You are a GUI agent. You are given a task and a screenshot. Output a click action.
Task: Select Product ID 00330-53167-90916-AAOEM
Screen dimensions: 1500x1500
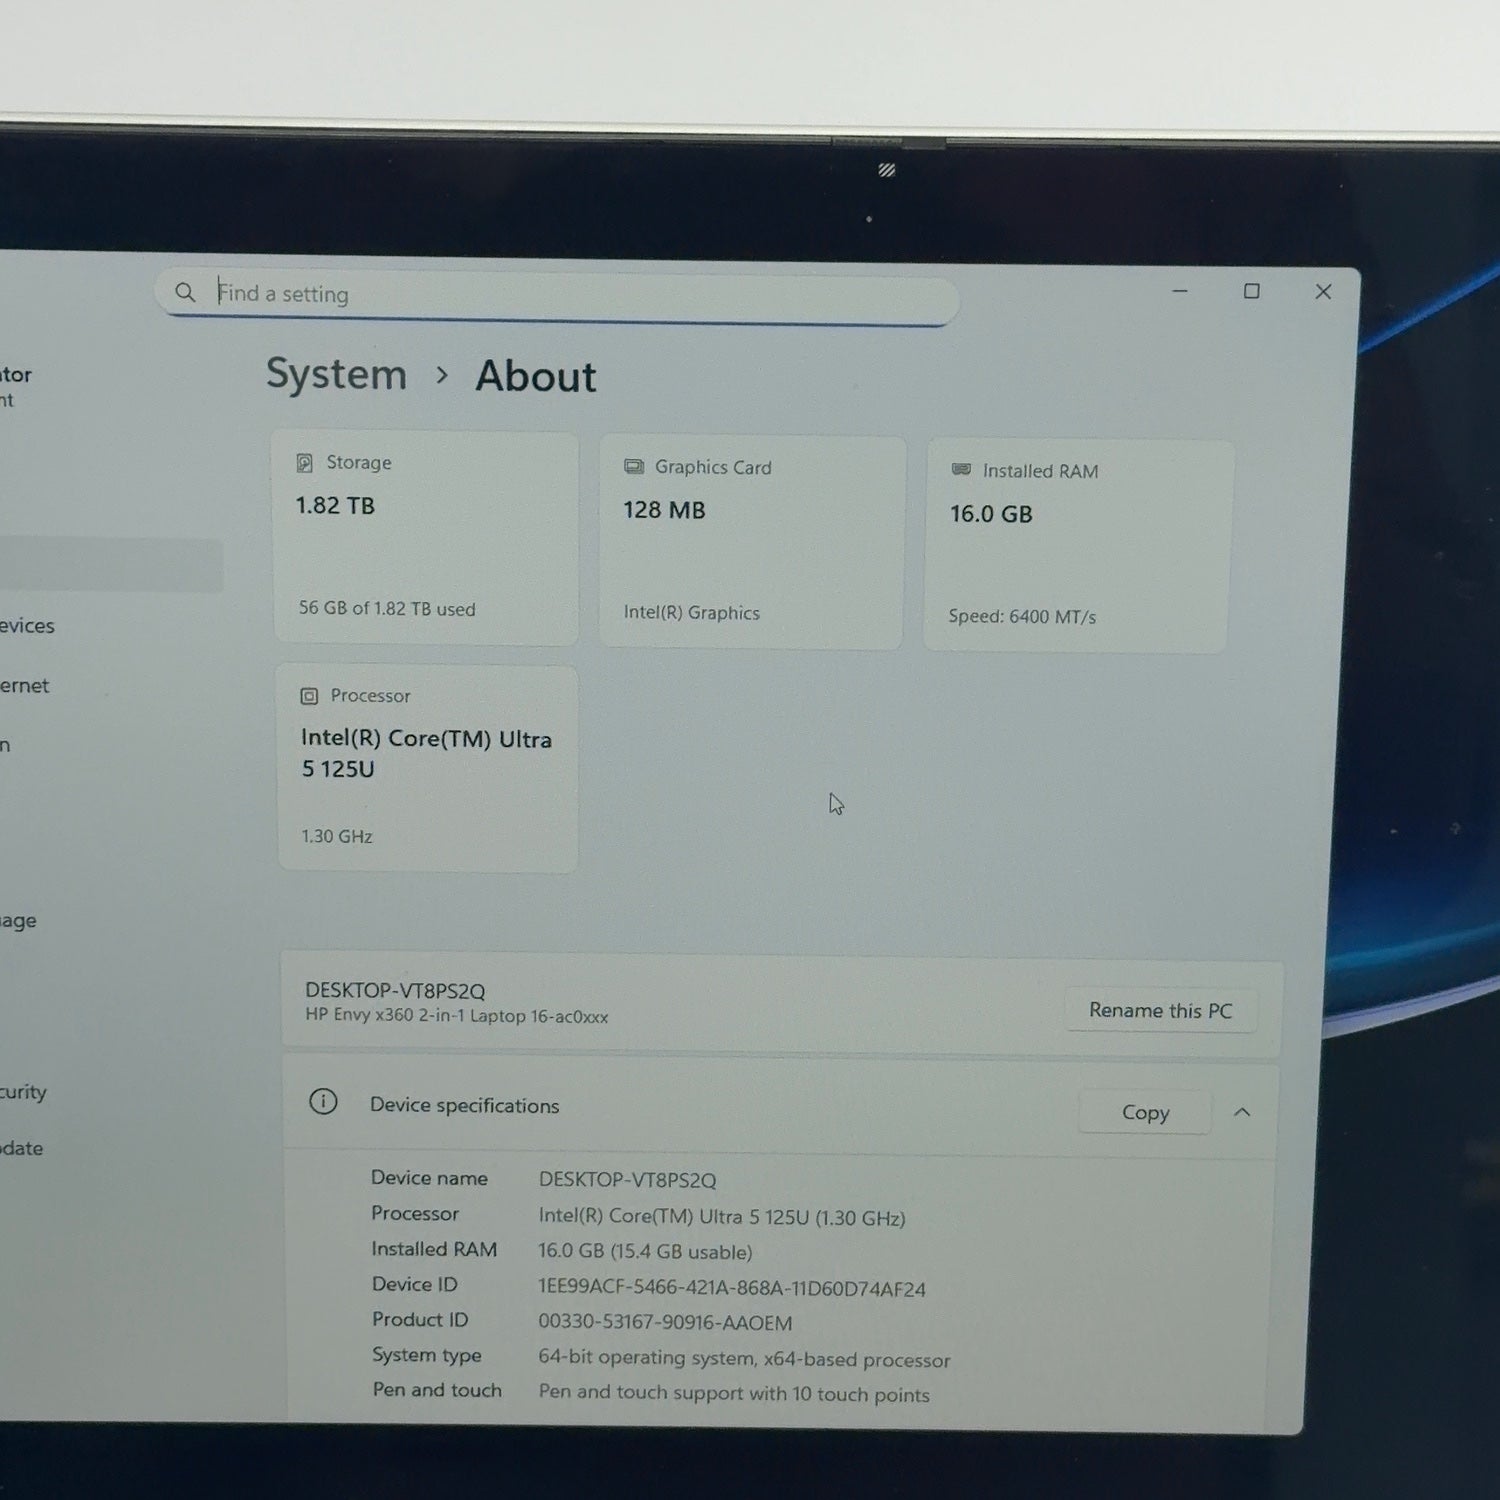tap(665, 1322)
